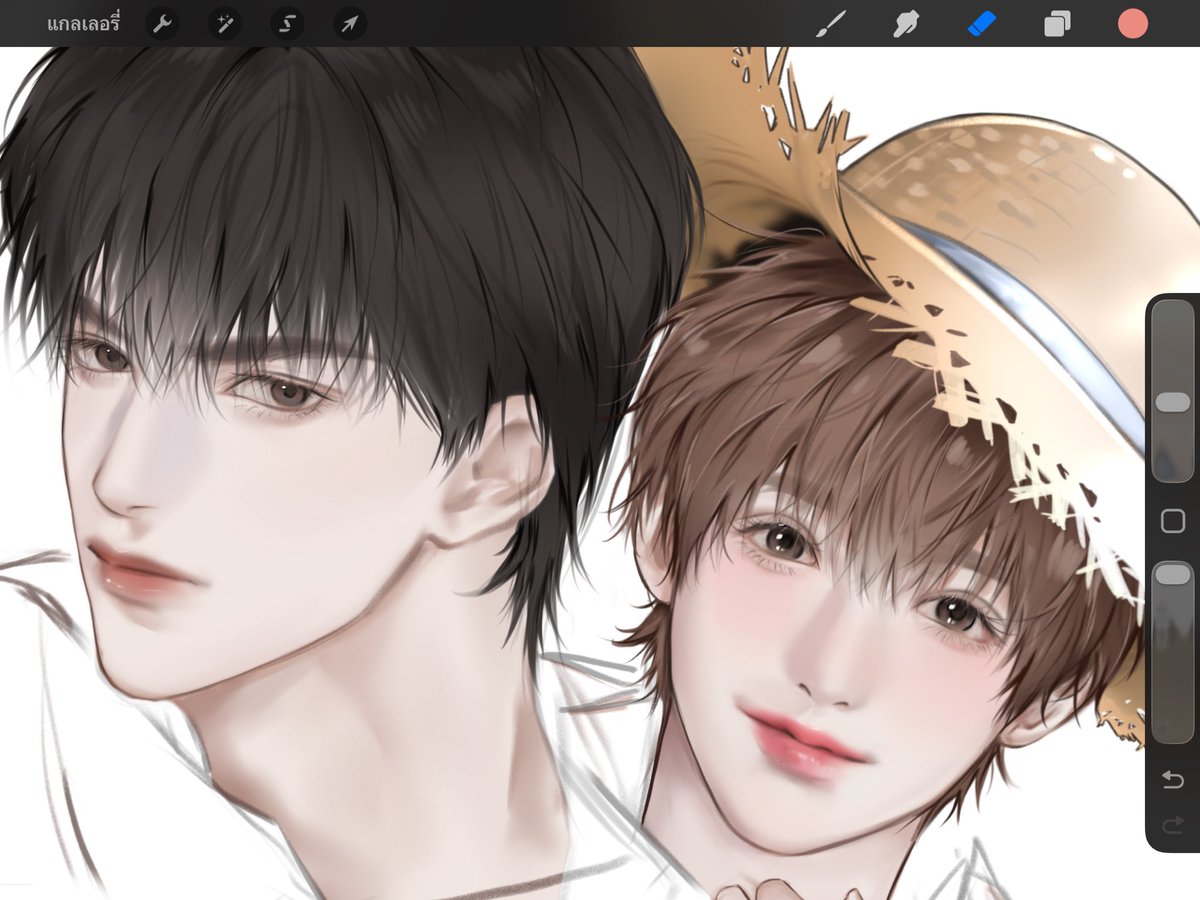Screen dimensions: 1200x900
Task: Select the blue Eraser tool
Action: (x=982, y=24)
